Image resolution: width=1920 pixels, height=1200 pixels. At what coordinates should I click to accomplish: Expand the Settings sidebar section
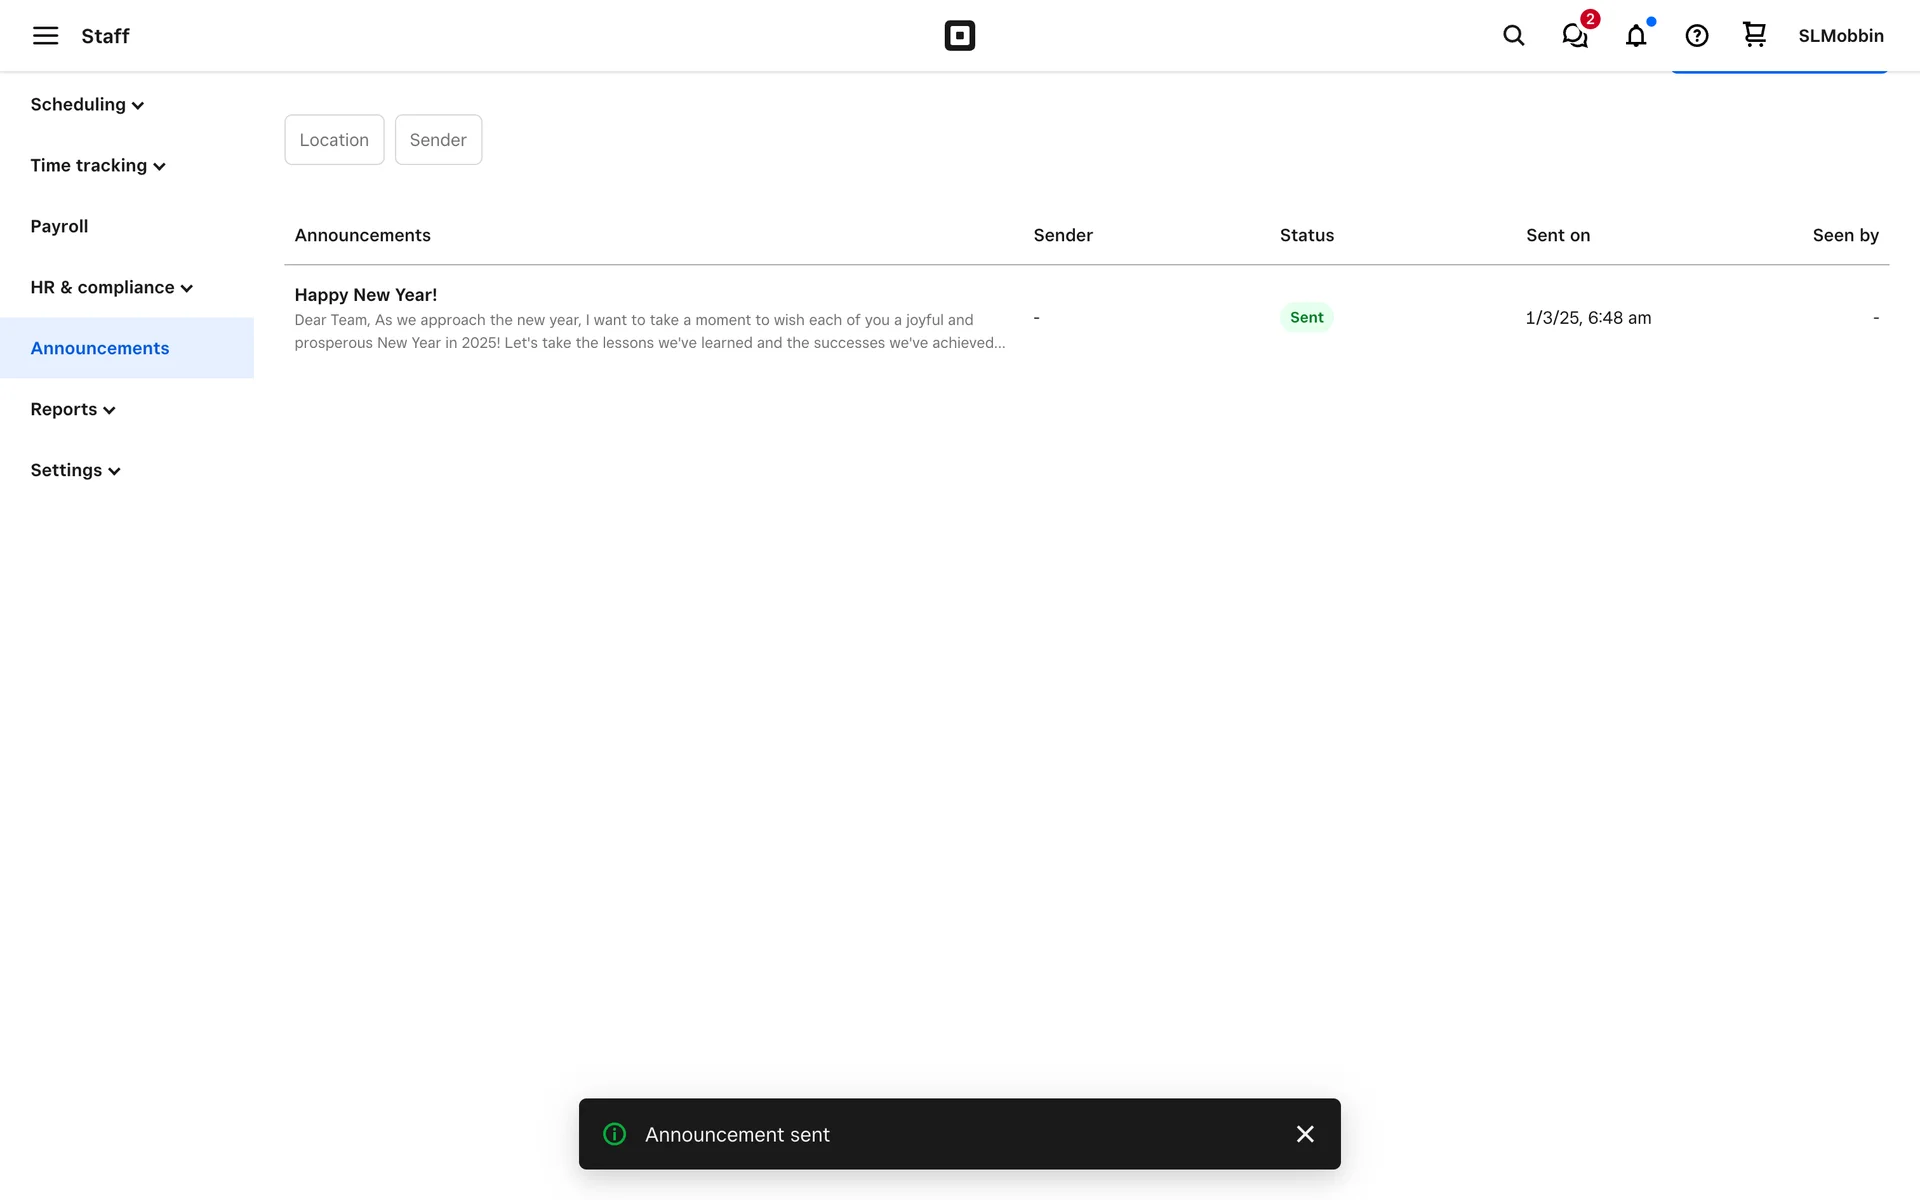click(x=75, y=471)
